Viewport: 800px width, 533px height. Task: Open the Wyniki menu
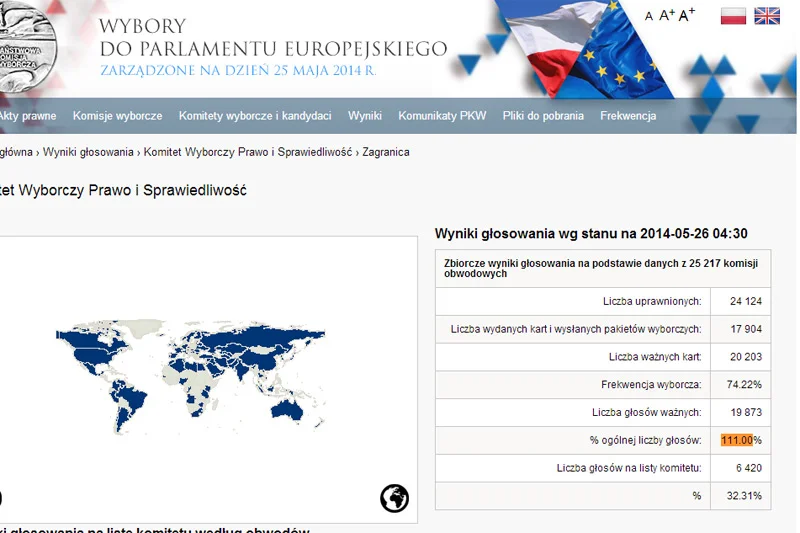click(x=364, y=116)
